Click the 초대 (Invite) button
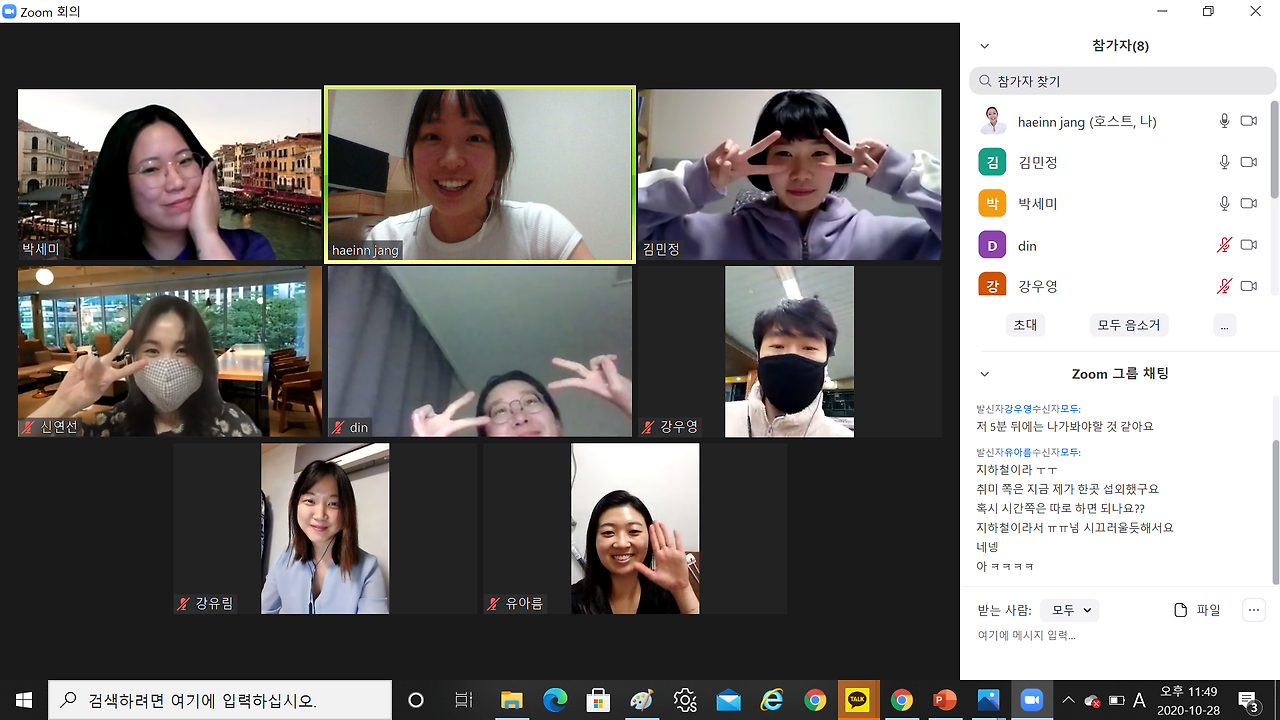 pos(1025,324)
